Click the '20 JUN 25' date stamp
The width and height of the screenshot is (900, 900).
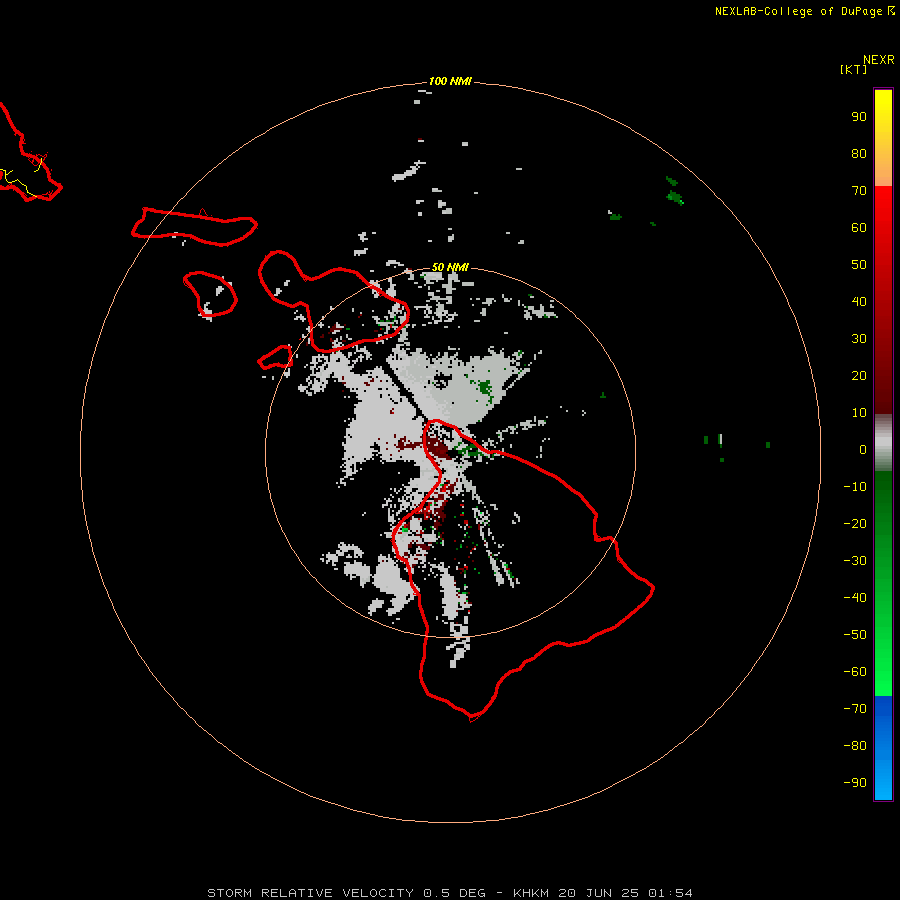coord(598,893)
